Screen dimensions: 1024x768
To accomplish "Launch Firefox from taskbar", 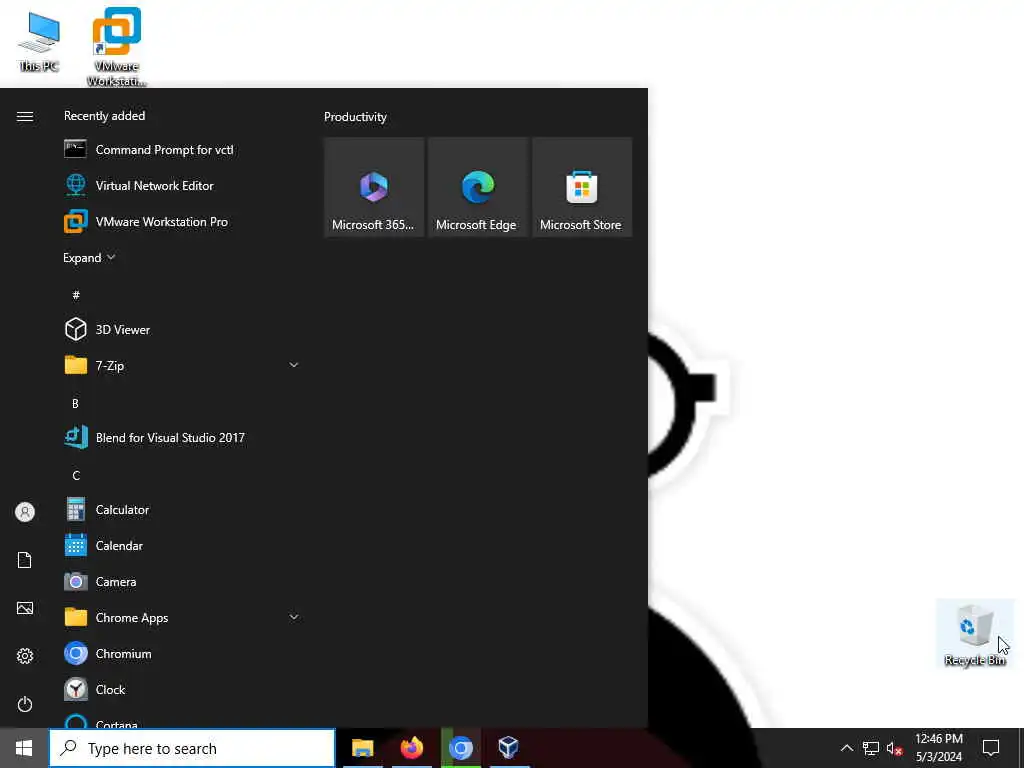I will click(x=412, y=748).
